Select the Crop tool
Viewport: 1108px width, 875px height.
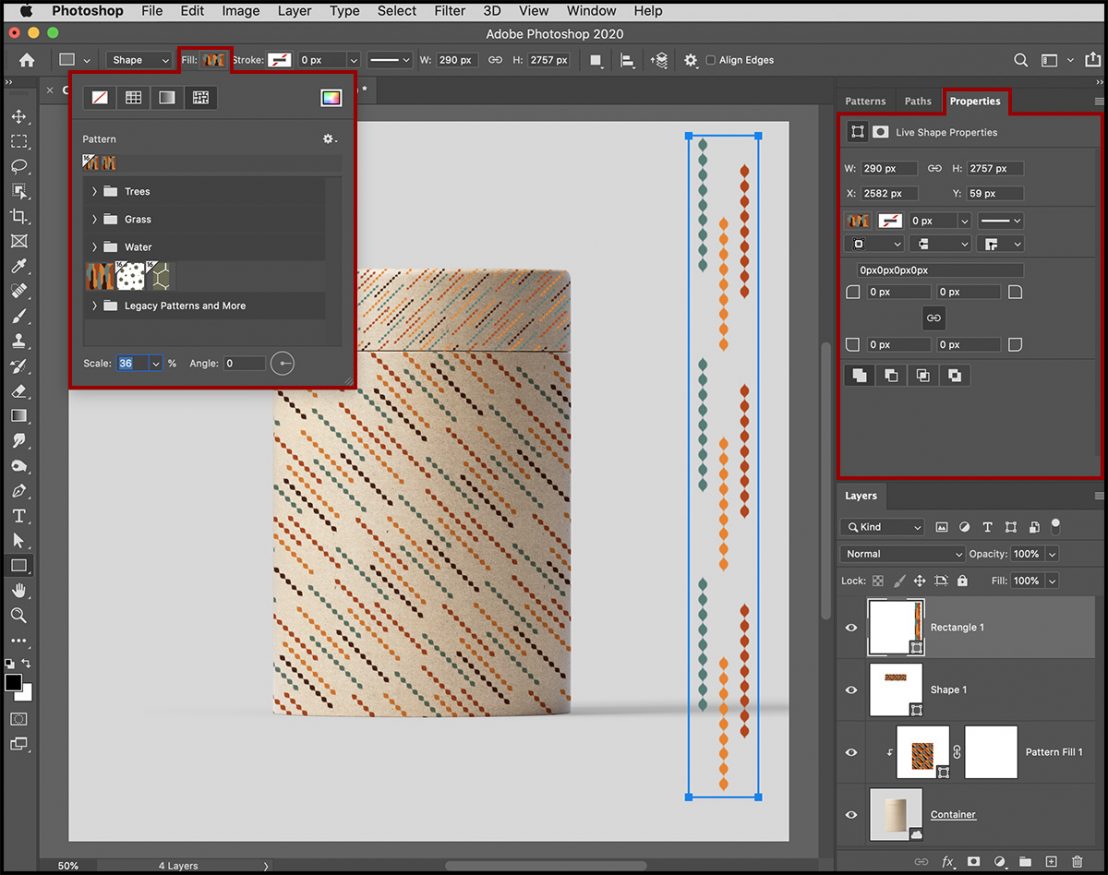point(19,216)
